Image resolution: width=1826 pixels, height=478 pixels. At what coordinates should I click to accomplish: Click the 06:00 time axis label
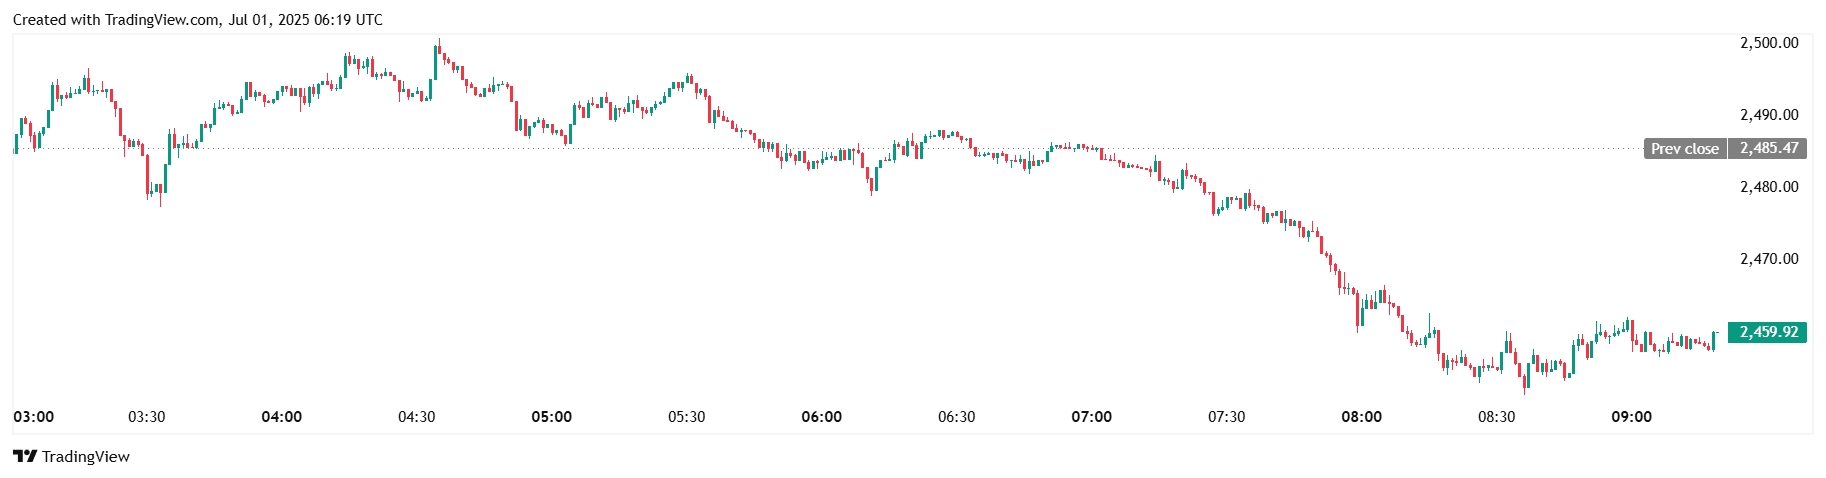click(x=822, y=417)
